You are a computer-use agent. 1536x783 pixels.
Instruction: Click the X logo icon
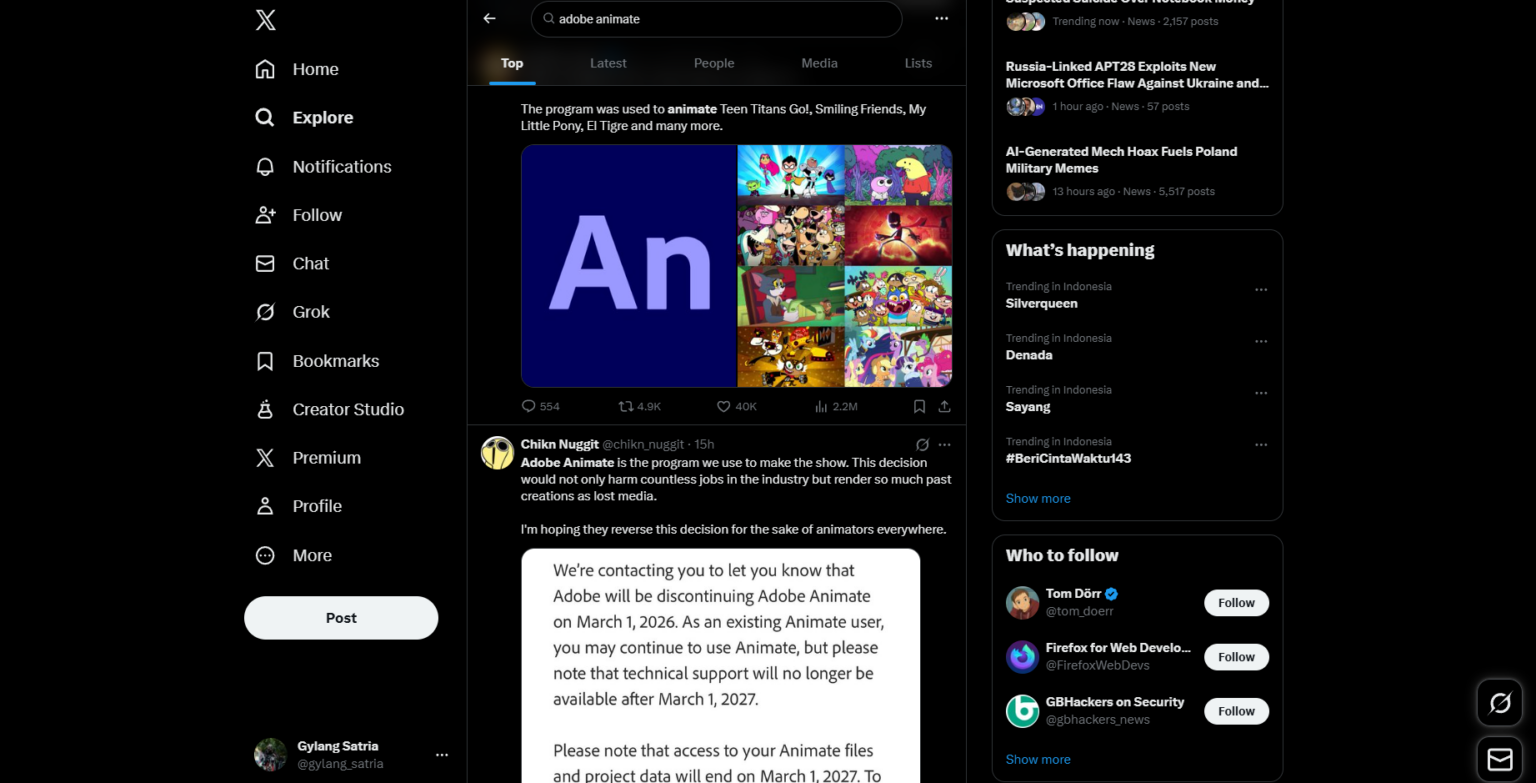(x=265, y=20)
